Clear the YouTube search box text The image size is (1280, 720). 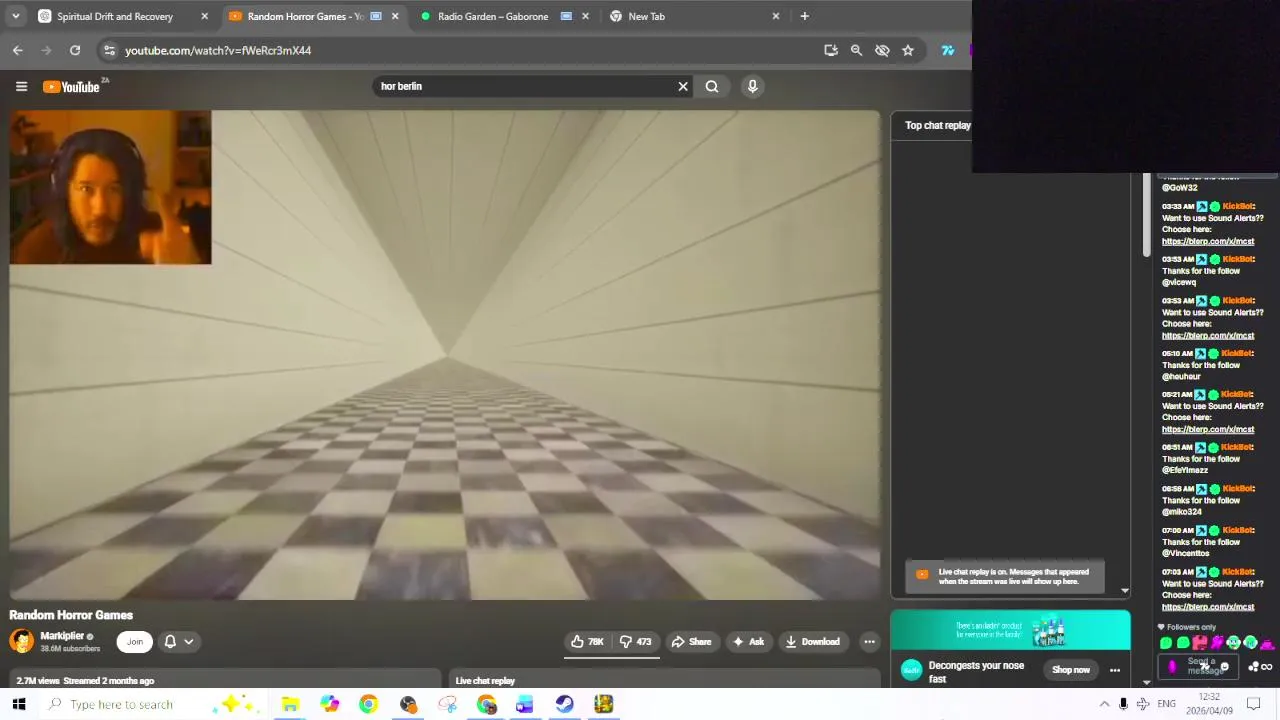point(683,86)
